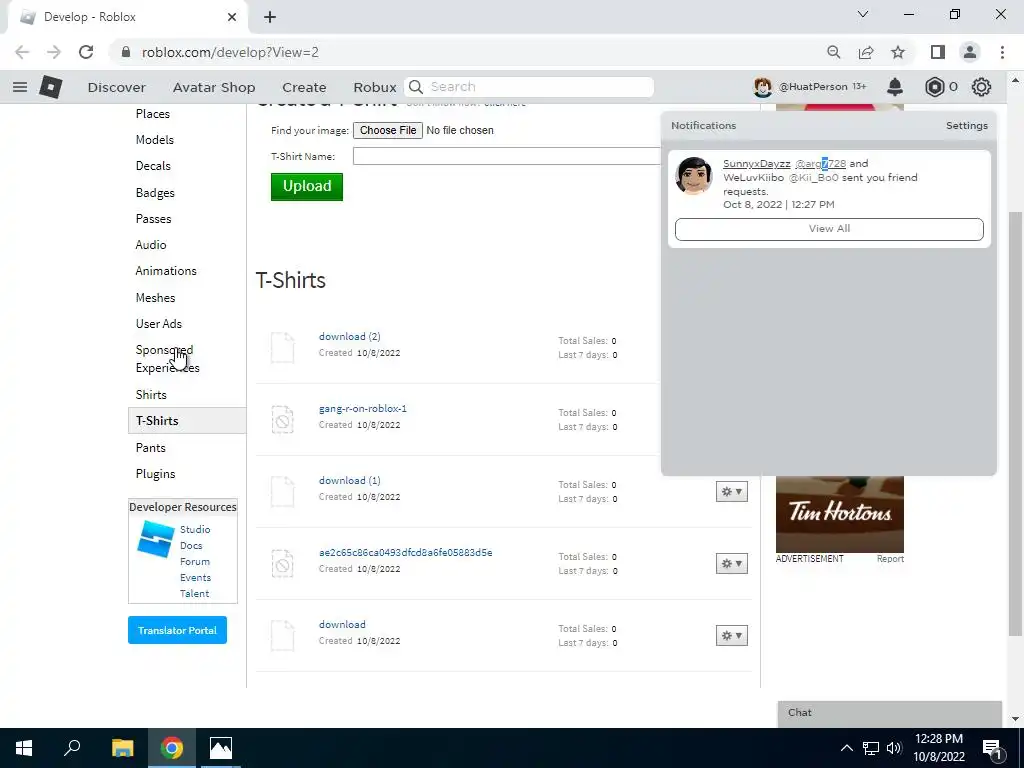1024x768 pixels.
Task: Open Windows taskbar search
Action: click(72, 748)
